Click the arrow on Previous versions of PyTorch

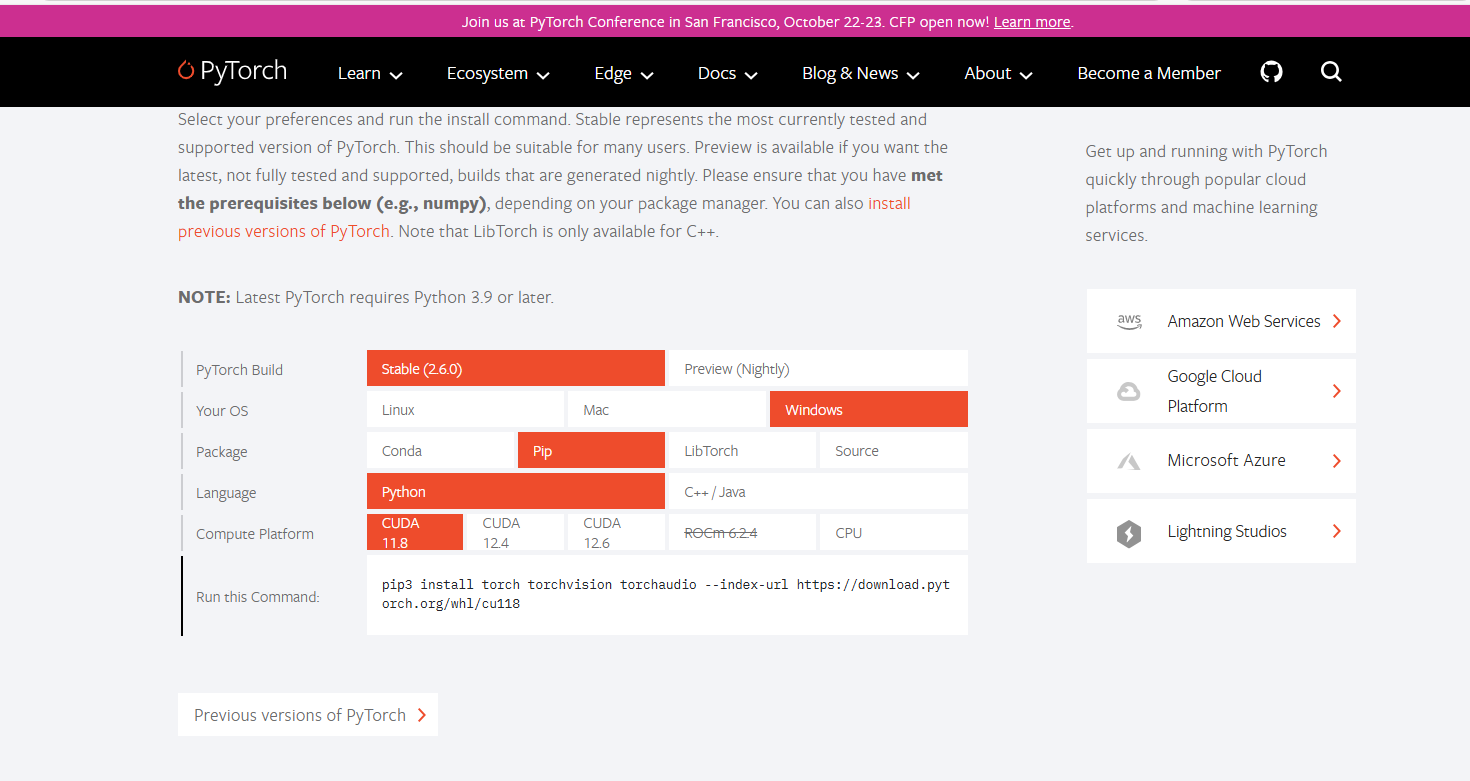click(x=422, y=715)
